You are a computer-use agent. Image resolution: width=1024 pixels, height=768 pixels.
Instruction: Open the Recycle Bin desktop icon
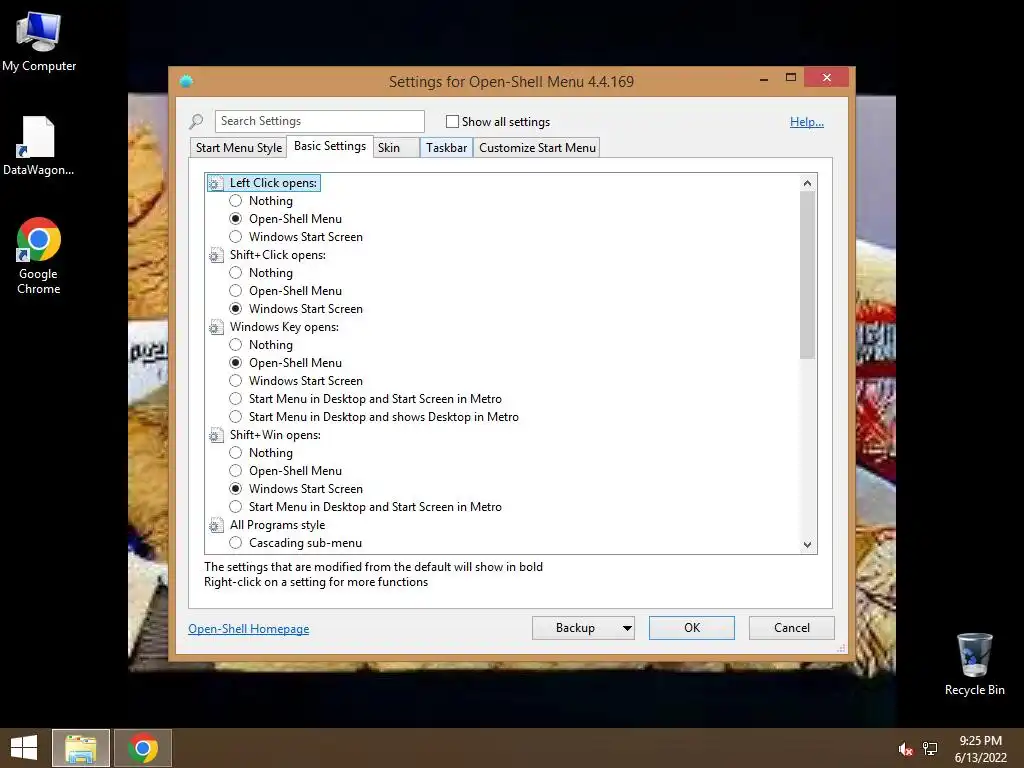pos(974,664)
